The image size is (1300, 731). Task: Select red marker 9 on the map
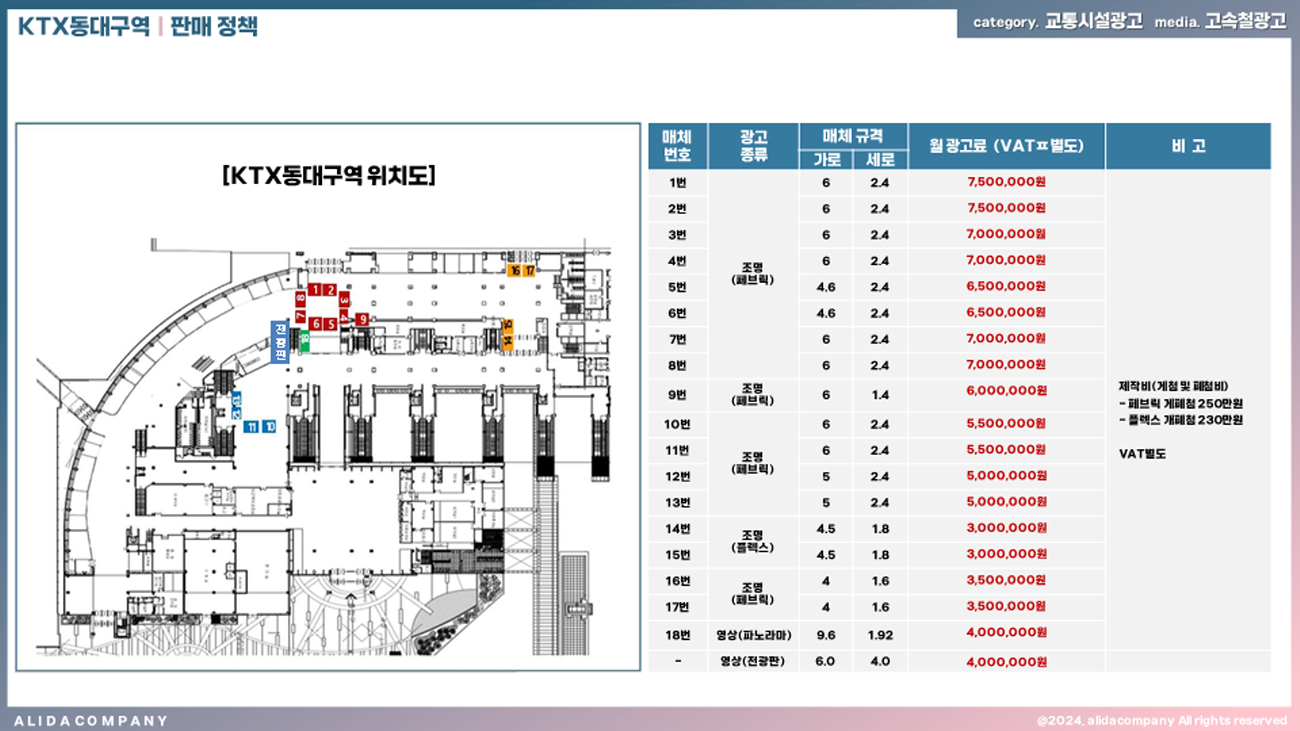tap(362, 319)
